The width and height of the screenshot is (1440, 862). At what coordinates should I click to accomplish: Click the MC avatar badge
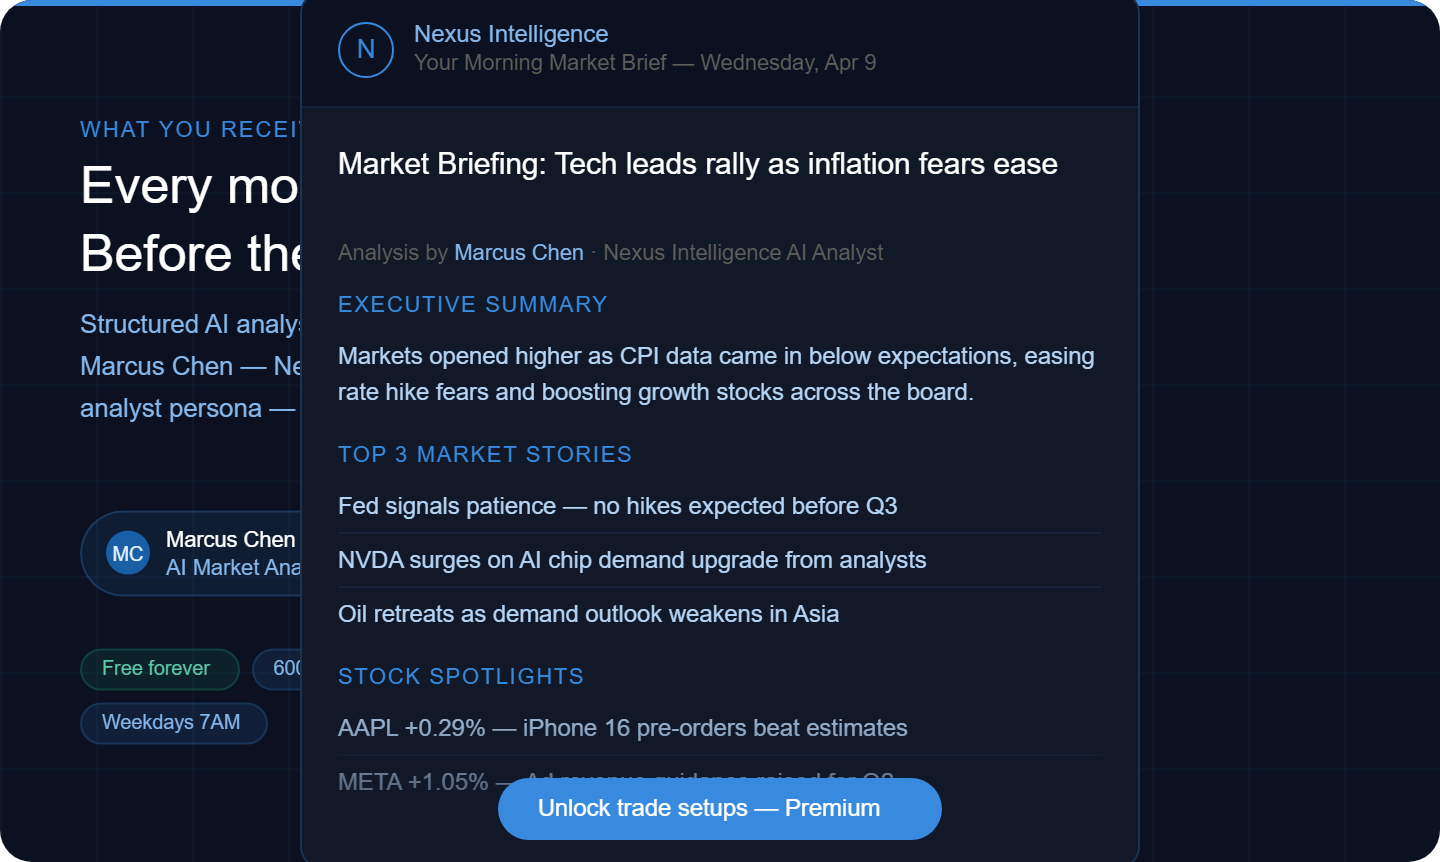coord(128,553)
